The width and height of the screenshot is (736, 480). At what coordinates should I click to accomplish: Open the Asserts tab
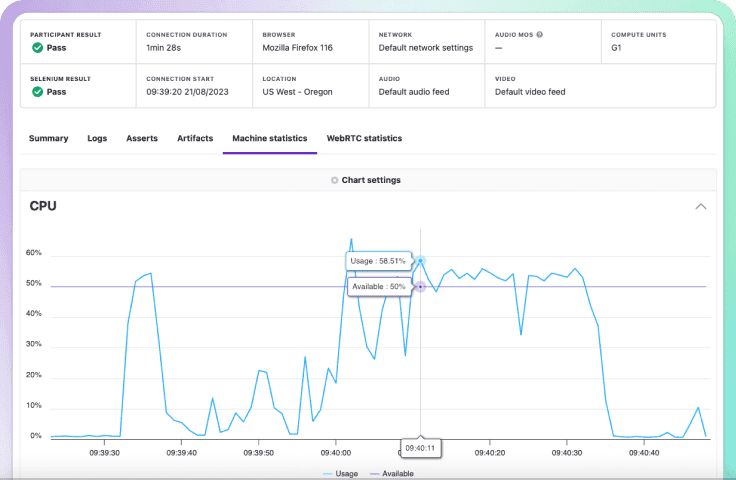141,138
